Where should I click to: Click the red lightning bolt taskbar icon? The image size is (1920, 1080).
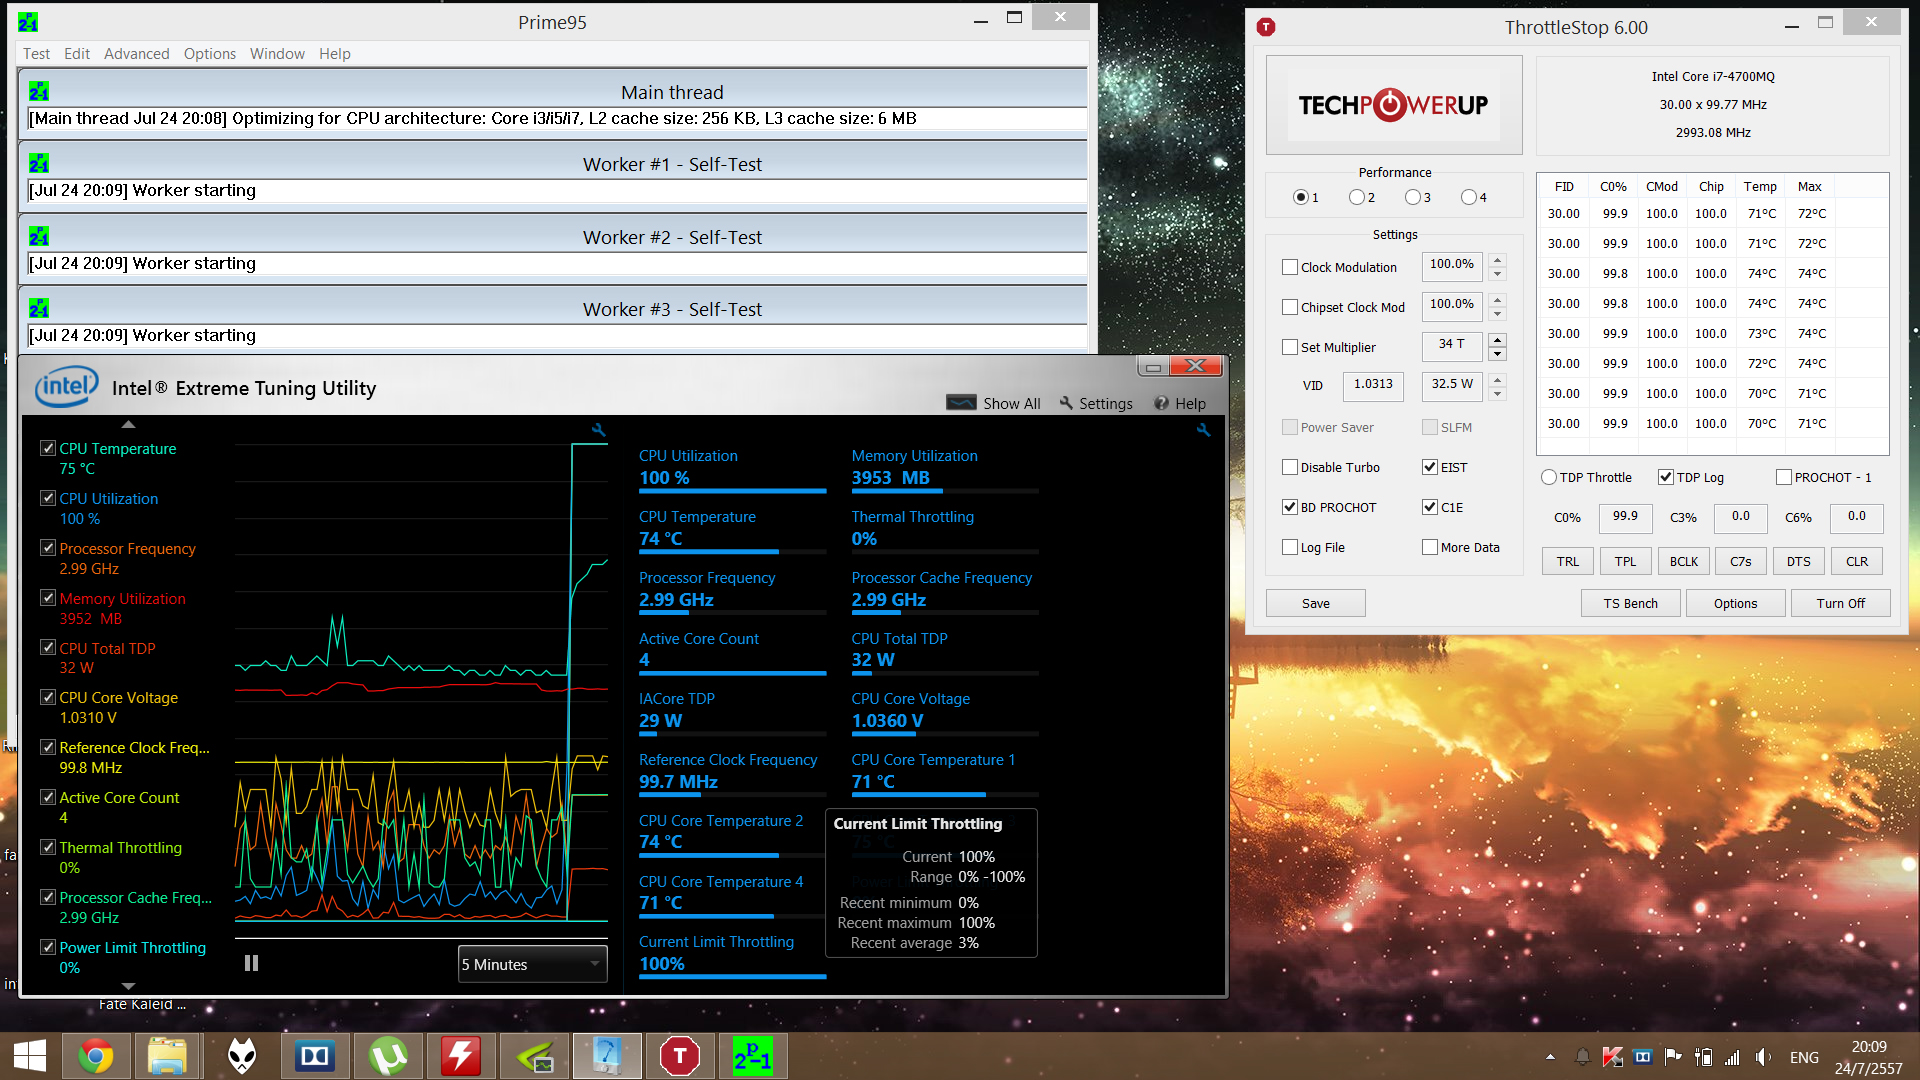click(461, 1056)
